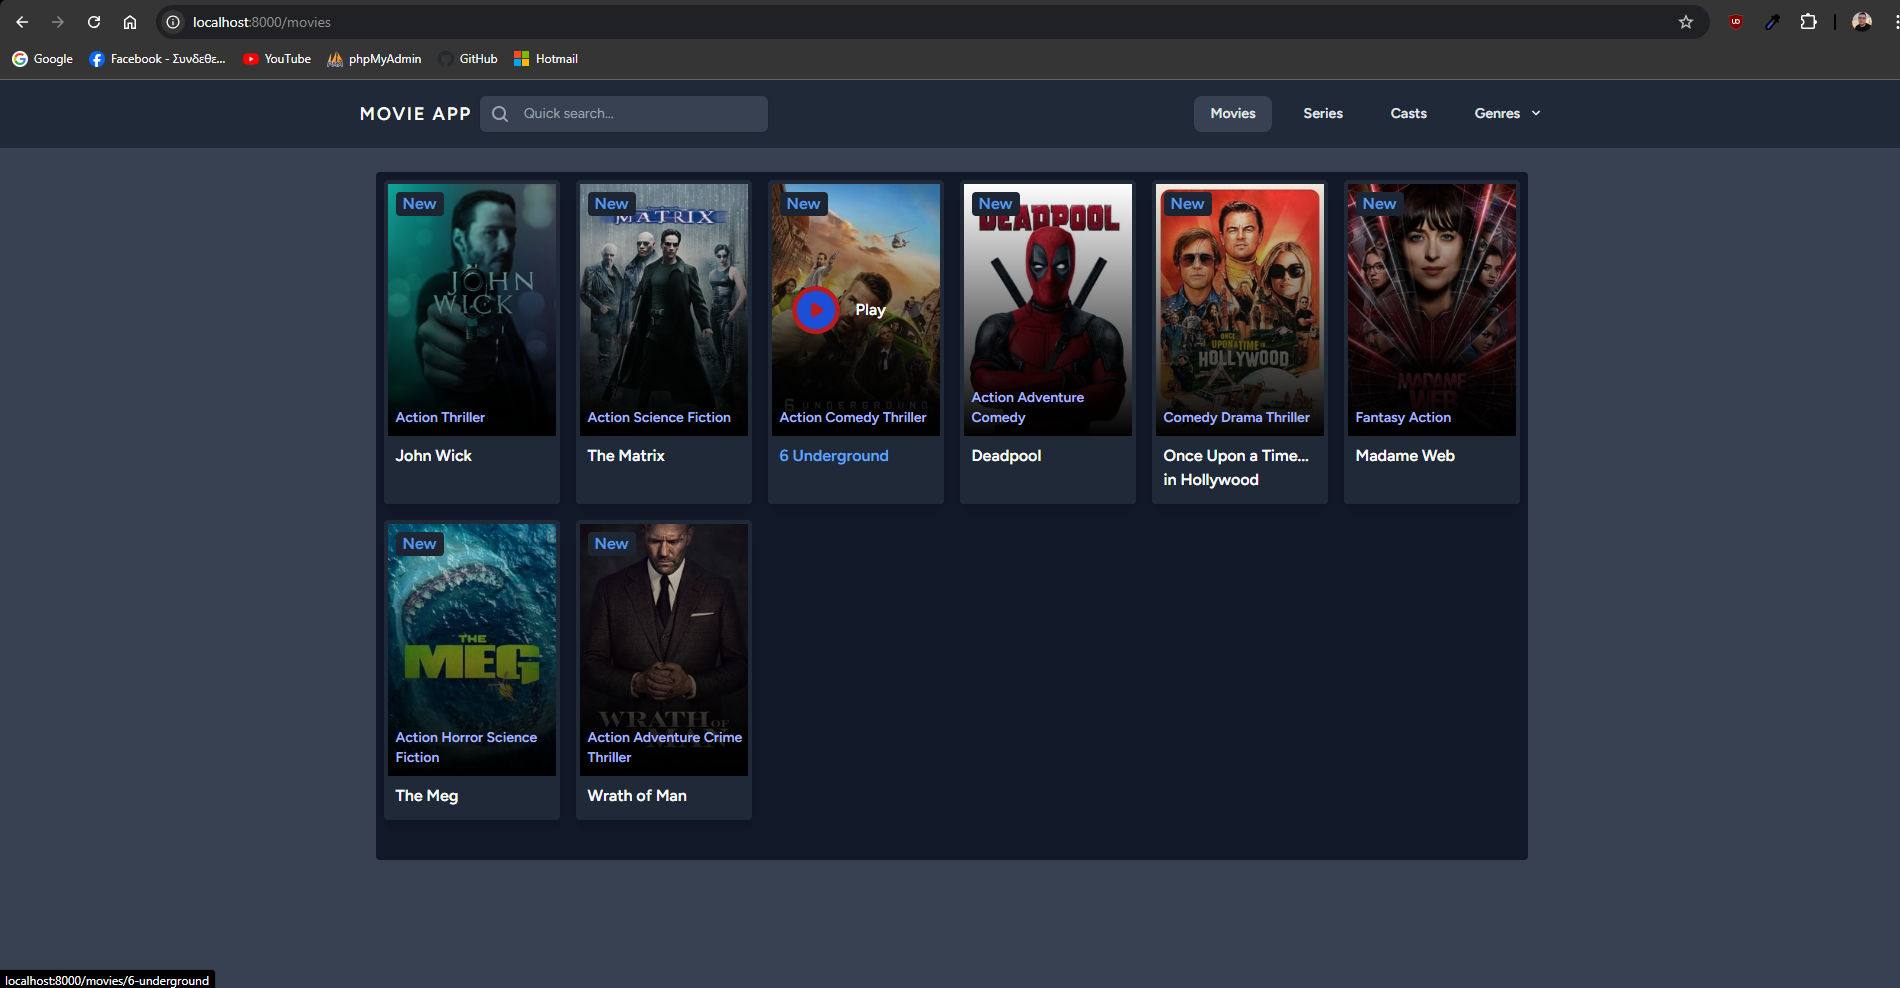Image resolution: width=1900 pixels, height=988 pixels.
Task: Click the Genres chevron arrow
Action: tap(1536, 114)
